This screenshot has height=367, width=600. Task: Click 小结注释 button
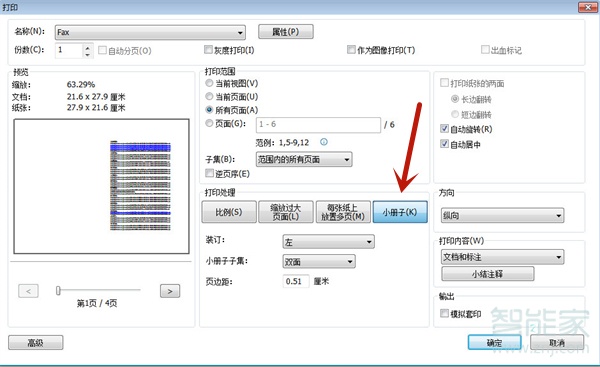488,274
